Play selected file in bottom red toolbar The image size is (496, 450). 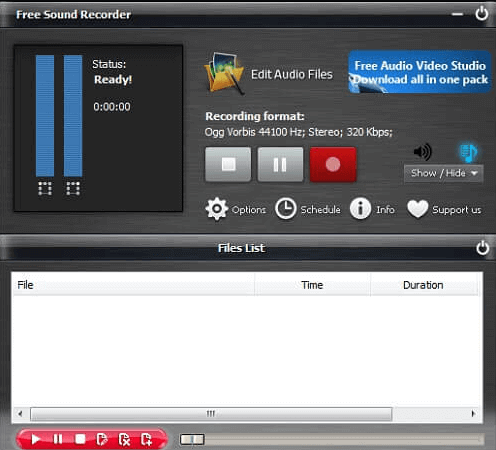click(x=35, y=439)
